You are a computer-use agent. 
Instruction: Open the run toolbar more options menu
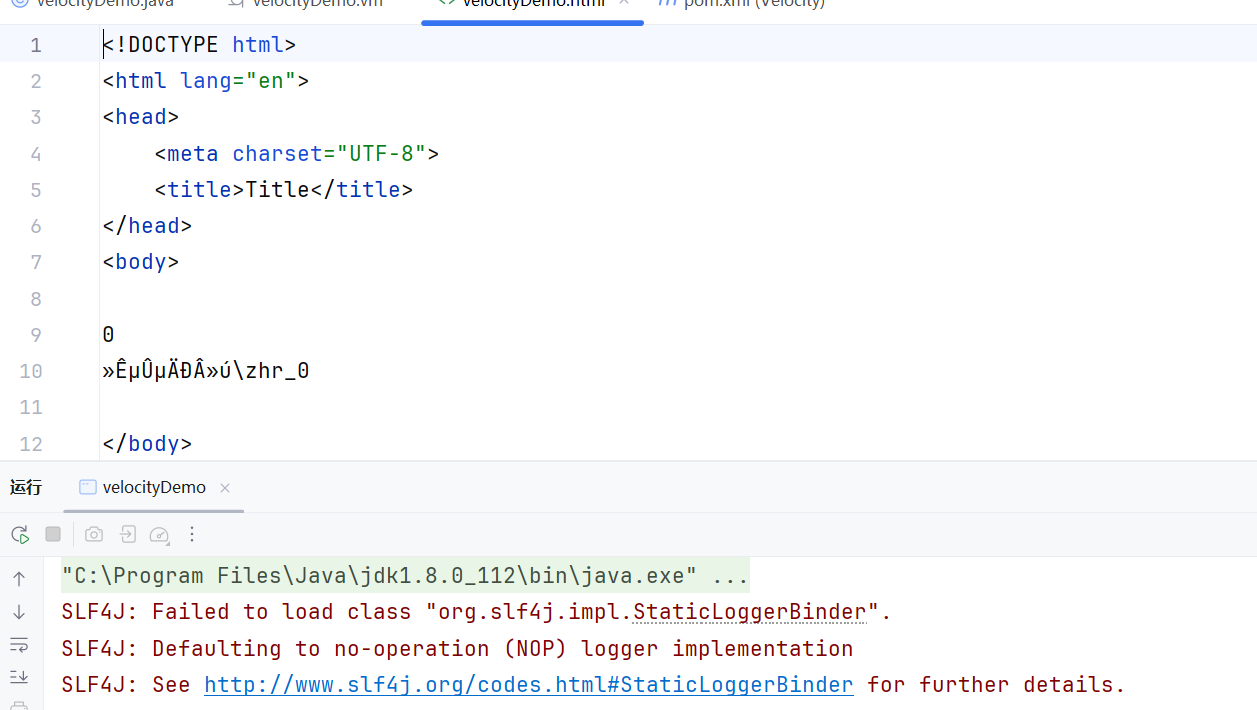(193, 535)
